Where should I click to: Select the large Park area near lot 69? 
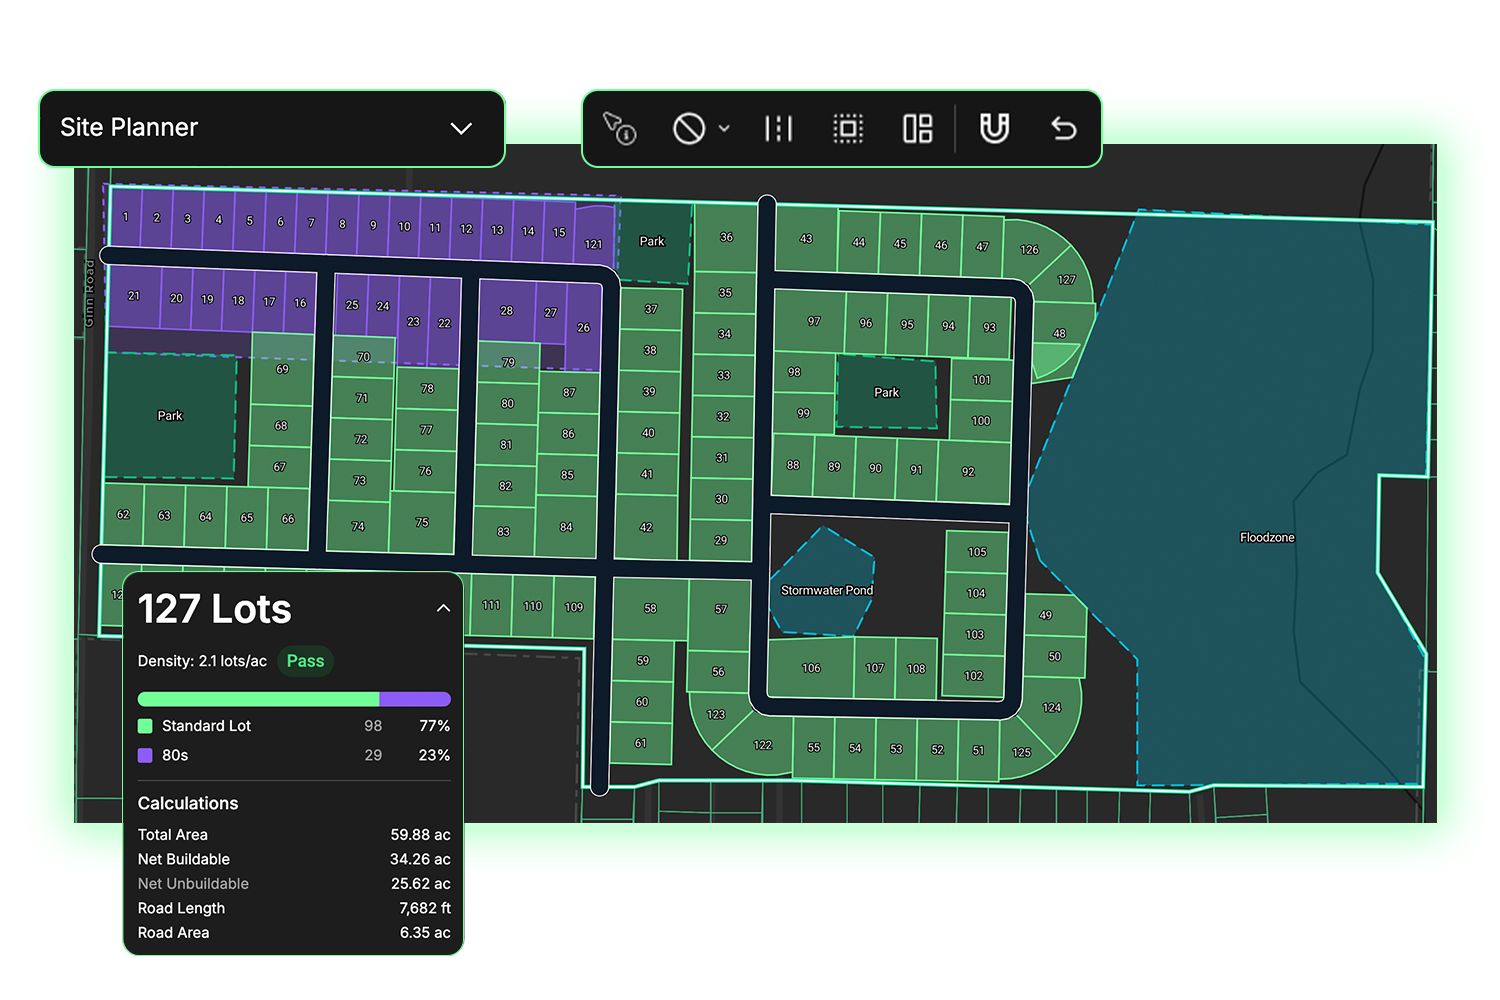(170, 415)
